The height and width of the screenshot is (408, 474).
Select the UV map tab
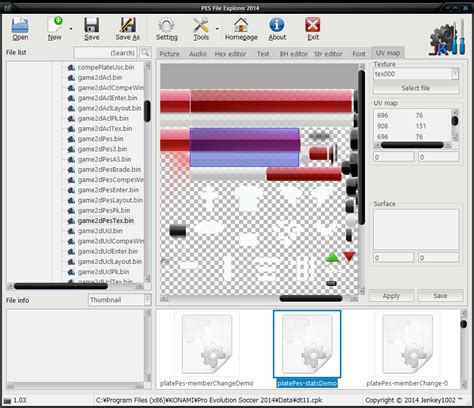388,53
